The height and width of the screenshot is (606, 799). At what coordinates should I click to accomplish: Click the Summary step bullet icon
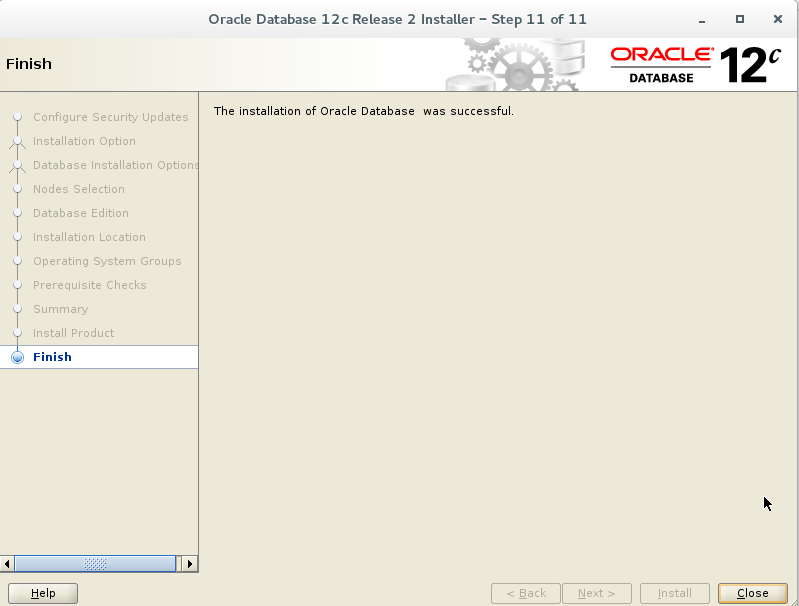point(17,309)
